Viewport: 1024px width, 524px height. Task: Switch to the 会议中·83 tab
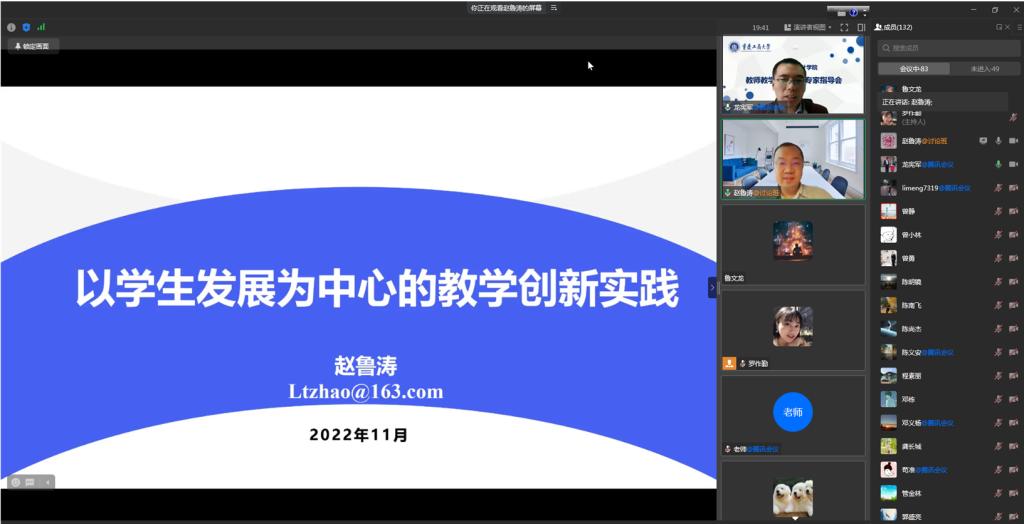tap(913, 69)
